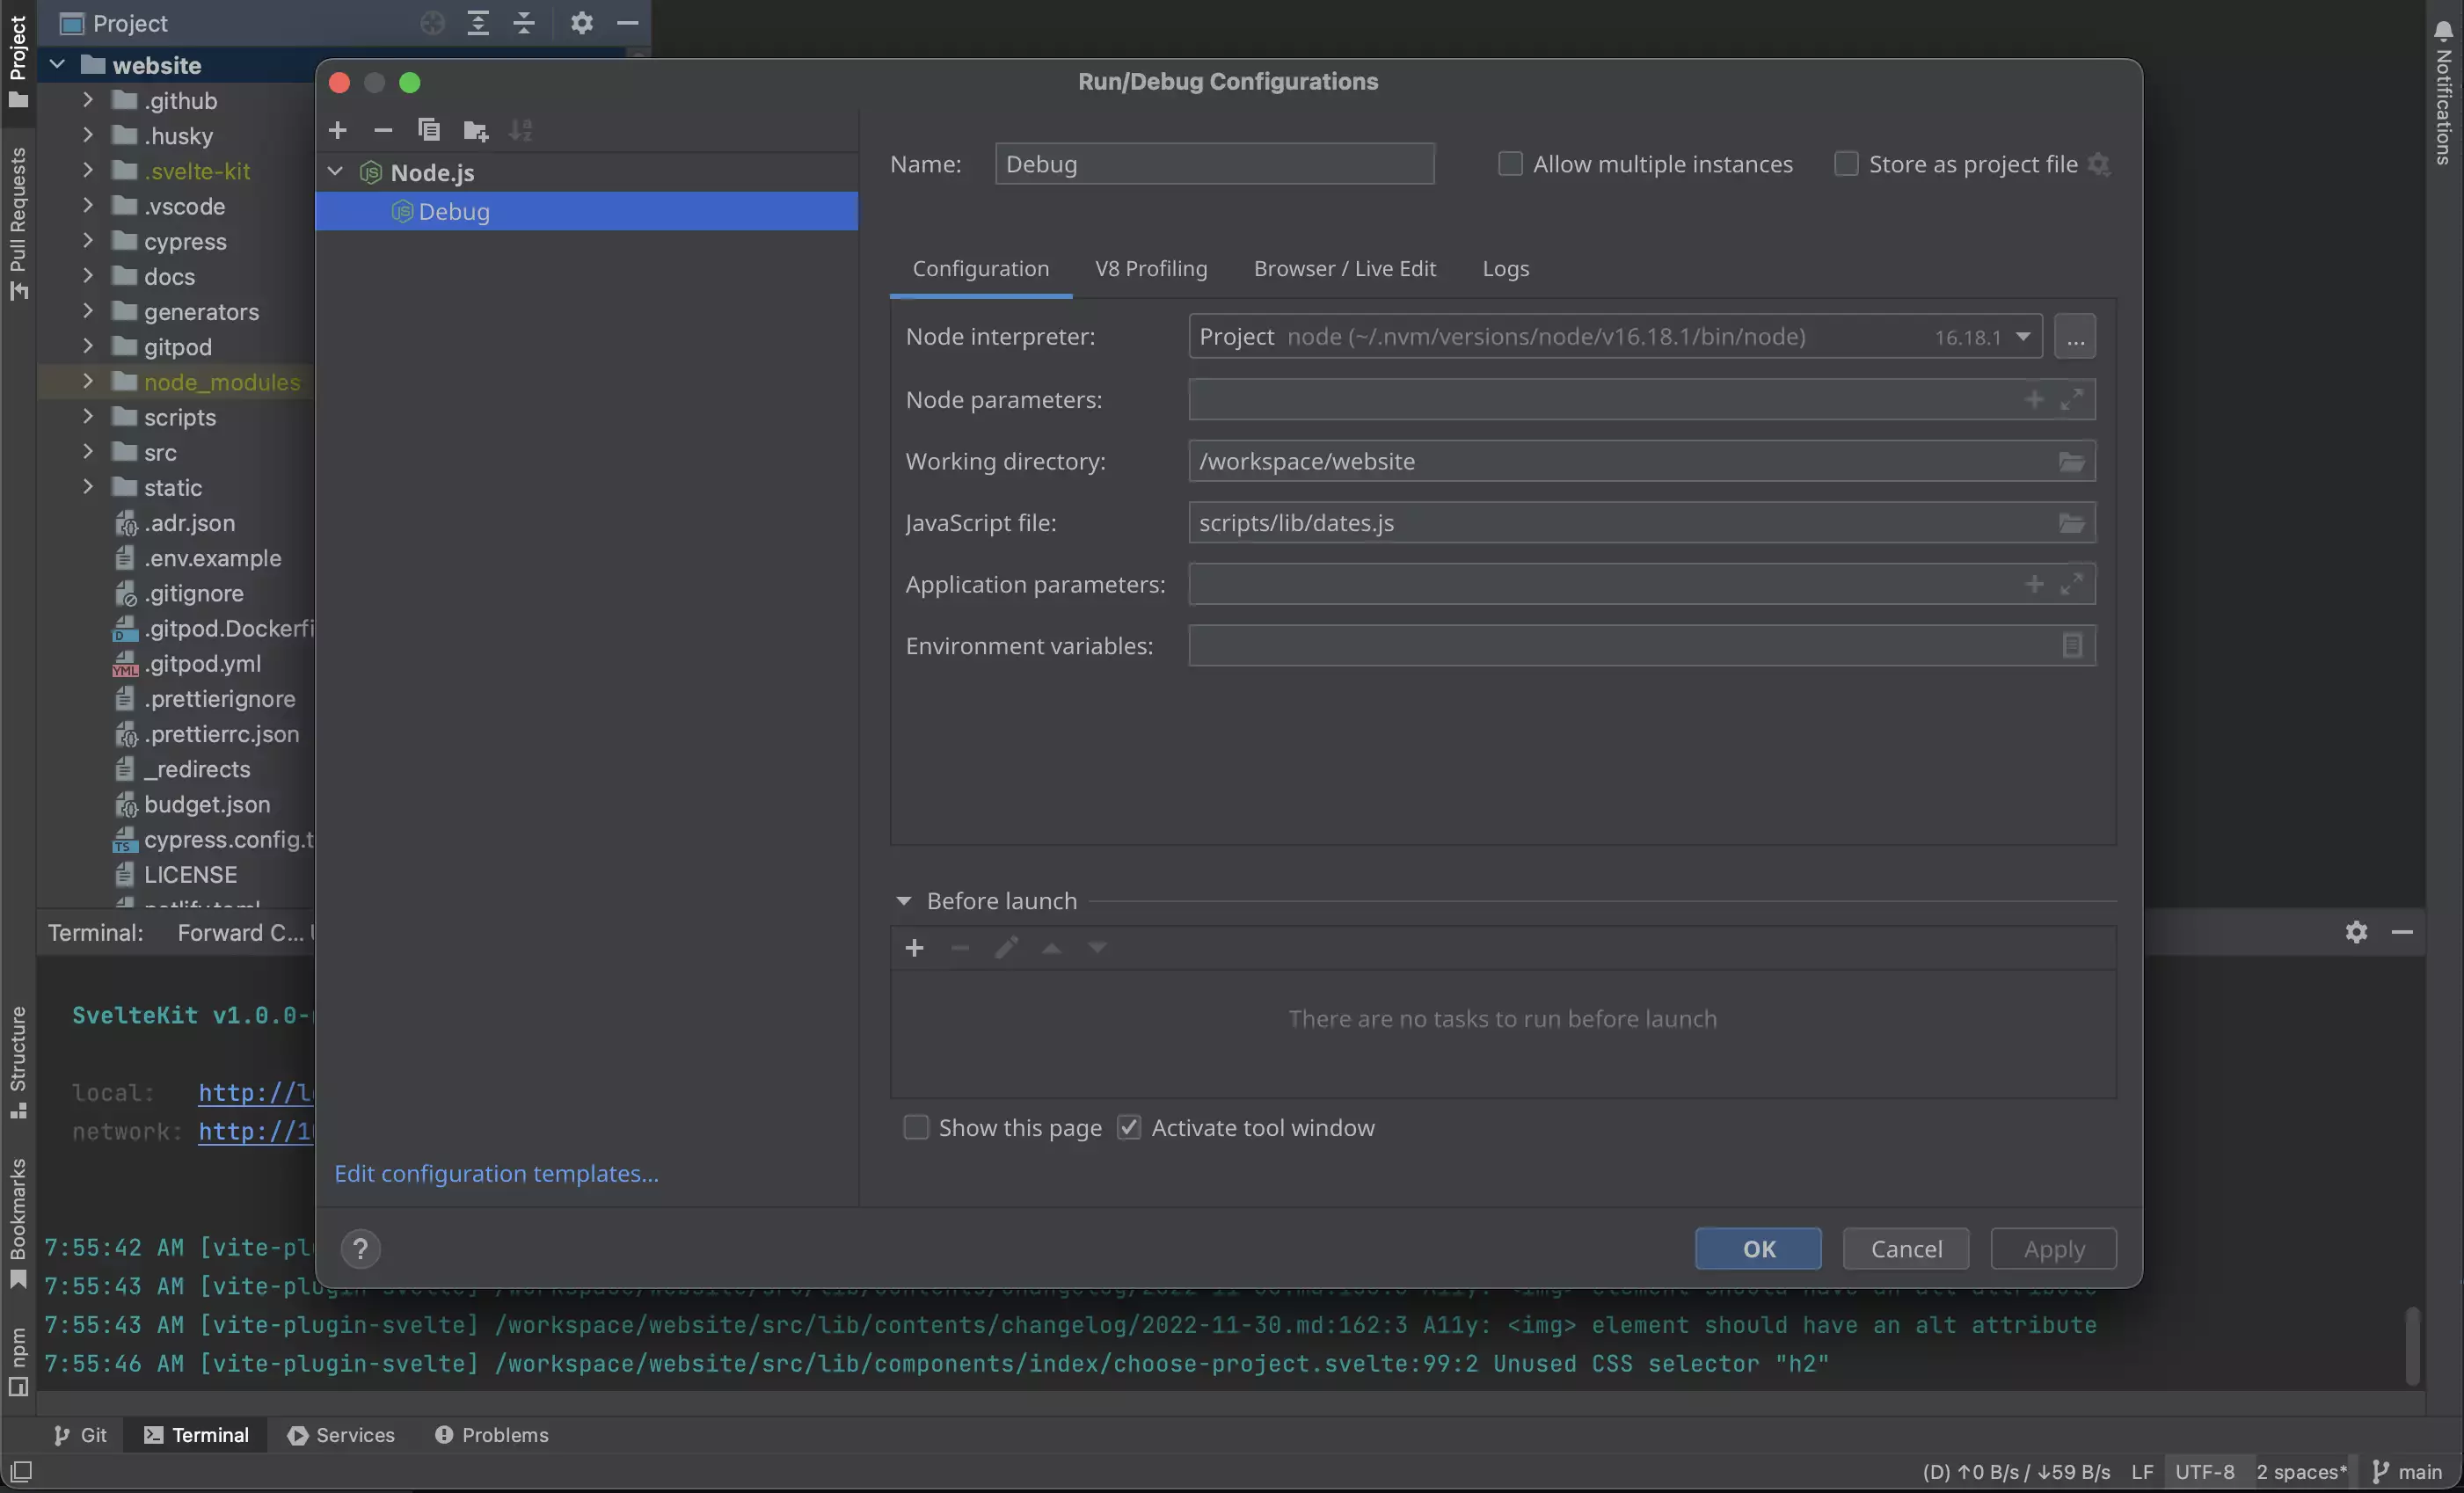Hide the Project tool window

628,23
